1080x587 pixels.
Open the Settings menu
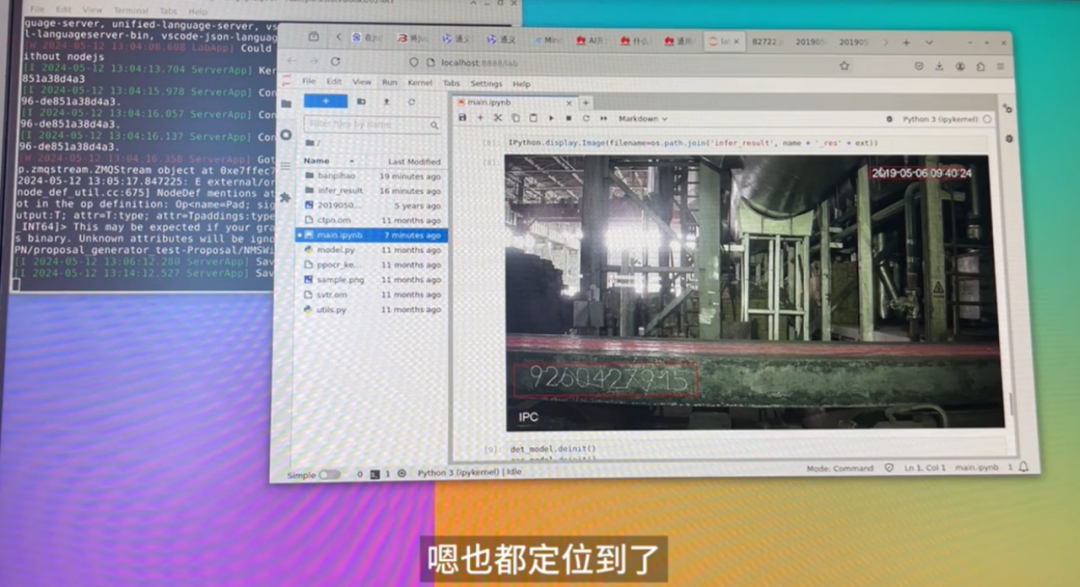pos(486,83)
